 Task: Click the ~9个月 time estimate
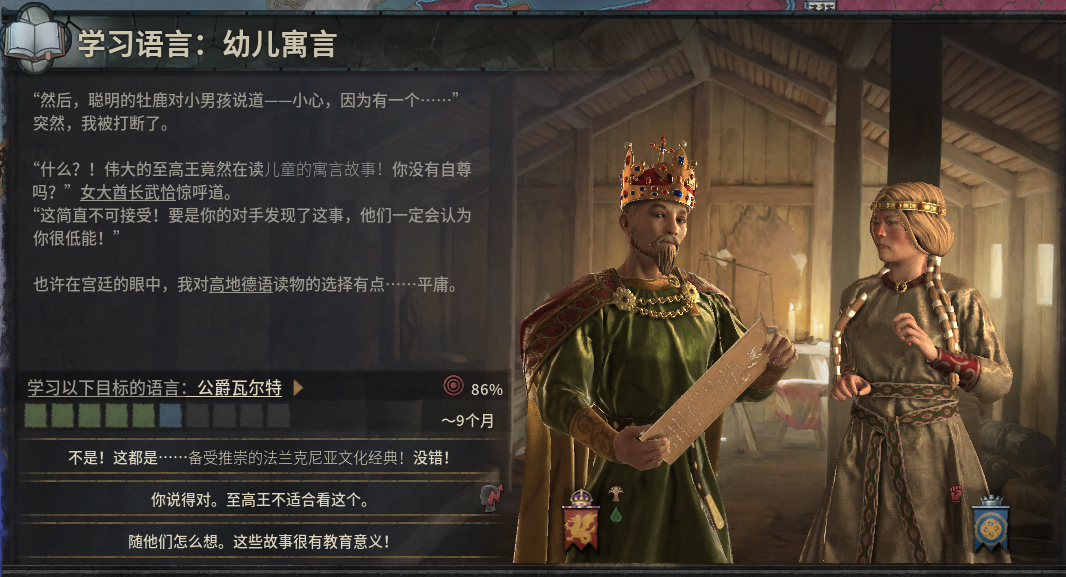point(468,421)
